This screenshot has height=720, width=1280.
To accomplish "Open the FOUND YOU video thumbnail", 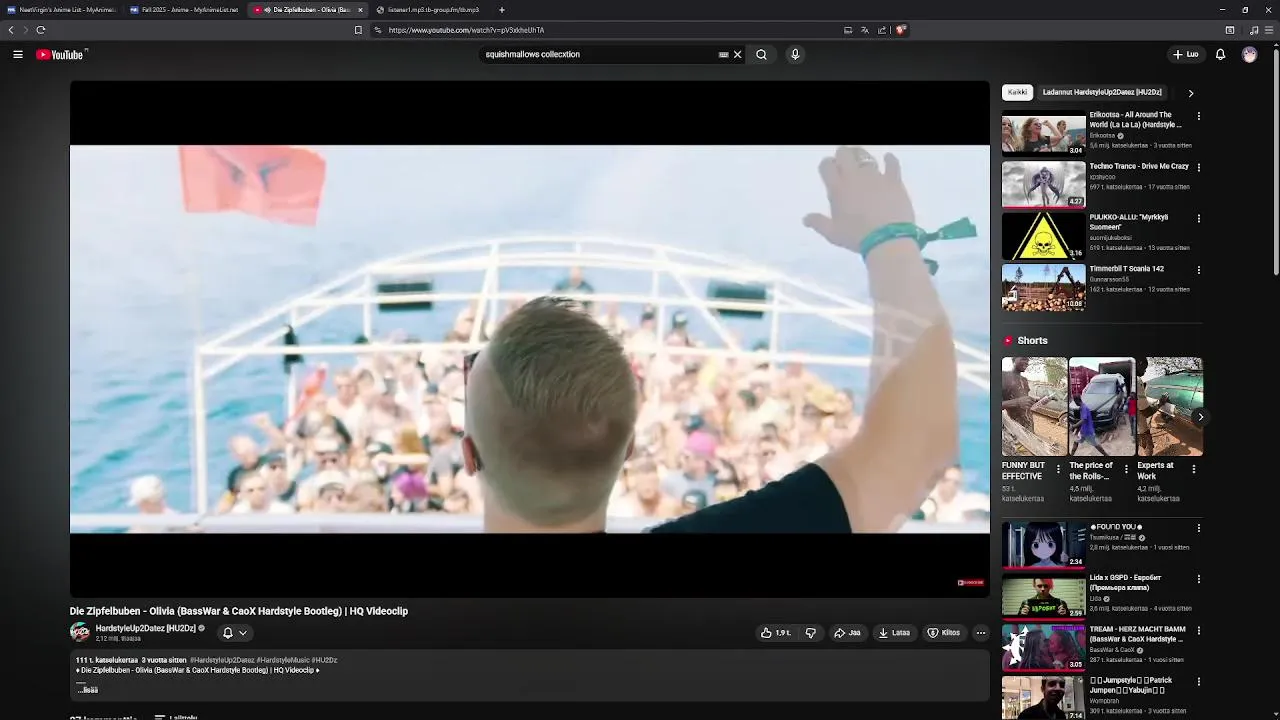I will (x=1043, y=545).
